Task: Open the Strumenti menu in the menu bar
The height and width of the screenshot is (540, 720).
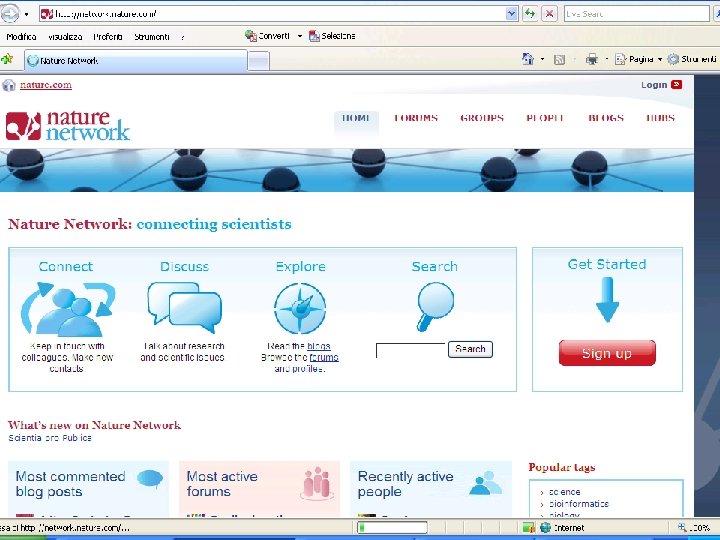Action: click(x=152, y=37)
